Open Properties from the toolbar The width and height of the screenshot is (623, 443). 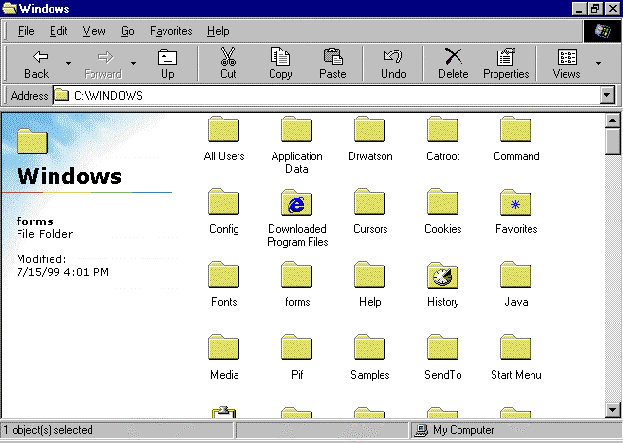[x=506, y=63]
